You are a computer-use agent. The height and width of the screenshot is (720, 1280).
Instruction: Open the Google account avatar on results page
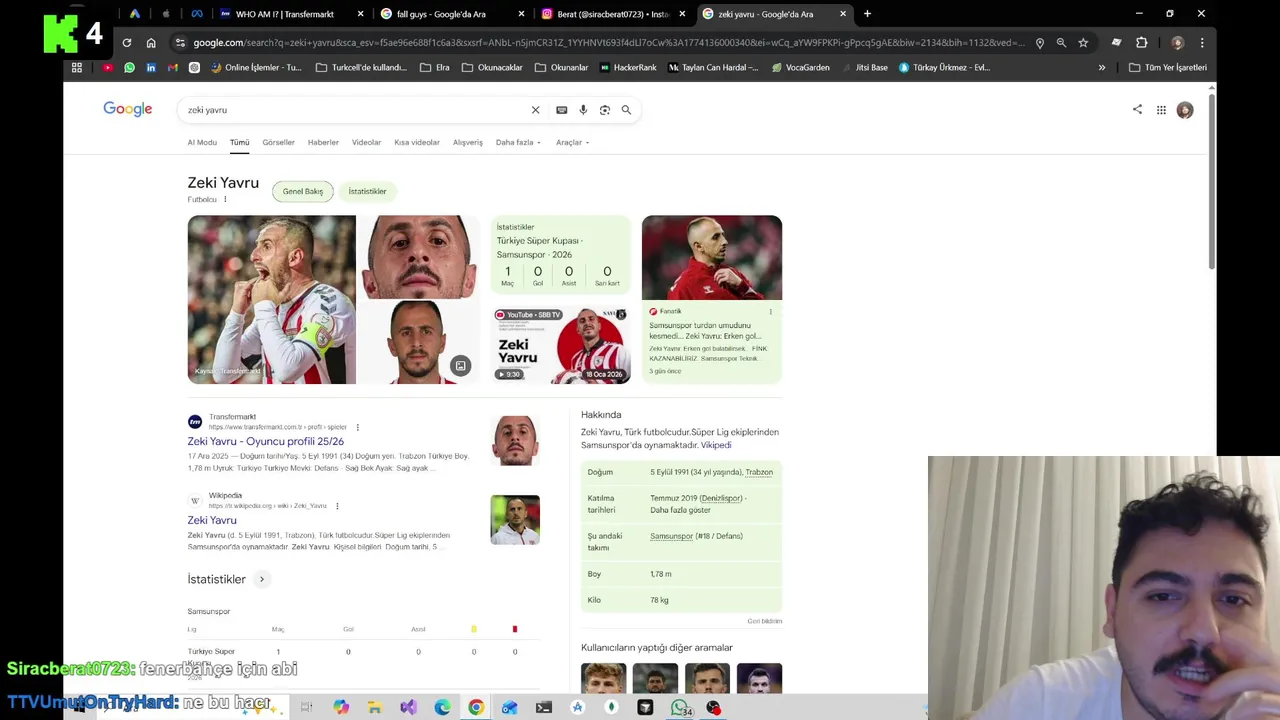pyautogui.click(x=1185, y=110)
